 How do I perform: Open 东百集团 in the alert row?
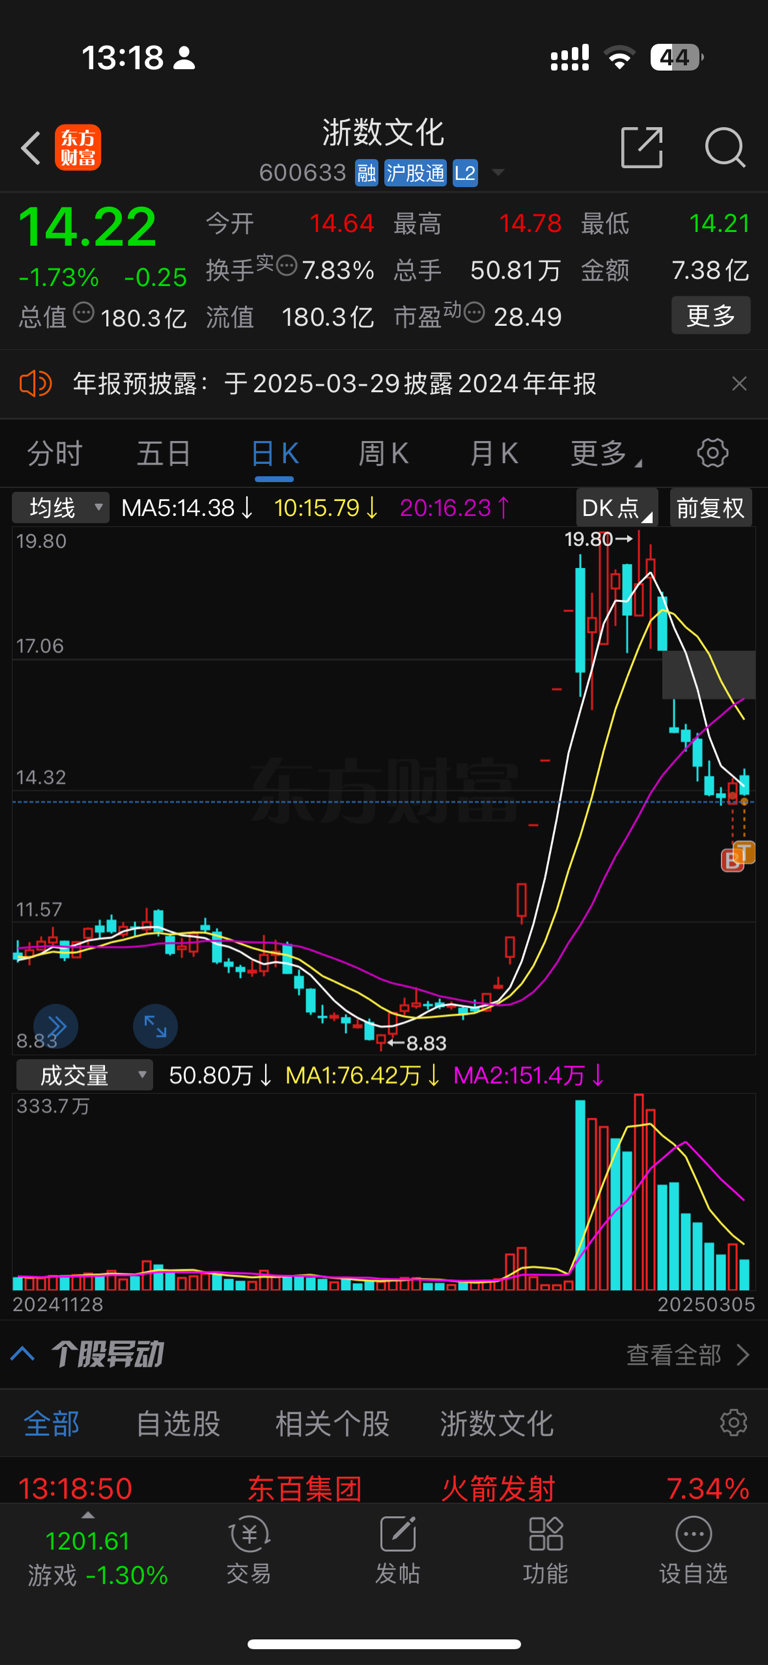[304, 1489]
